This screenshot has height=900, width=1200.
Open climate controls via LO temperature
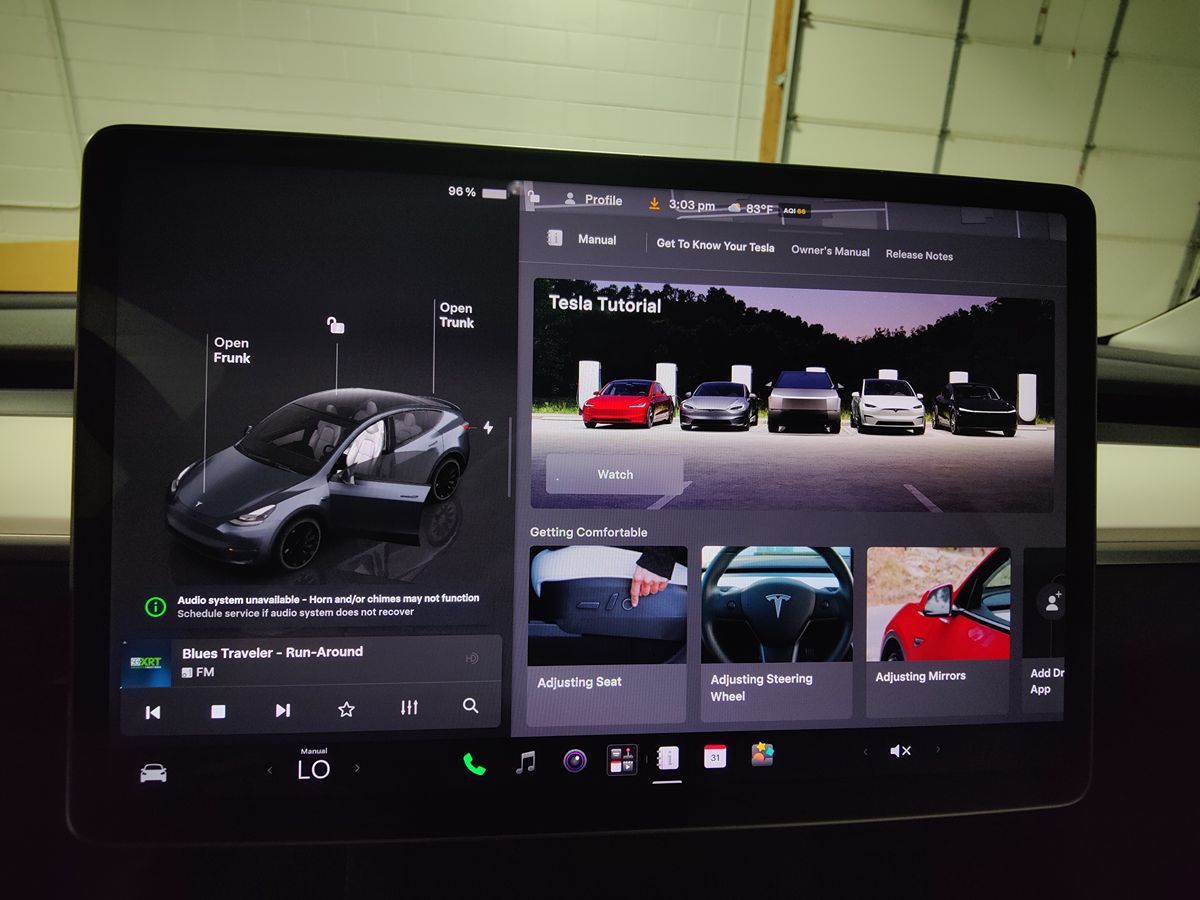[313, 769]
